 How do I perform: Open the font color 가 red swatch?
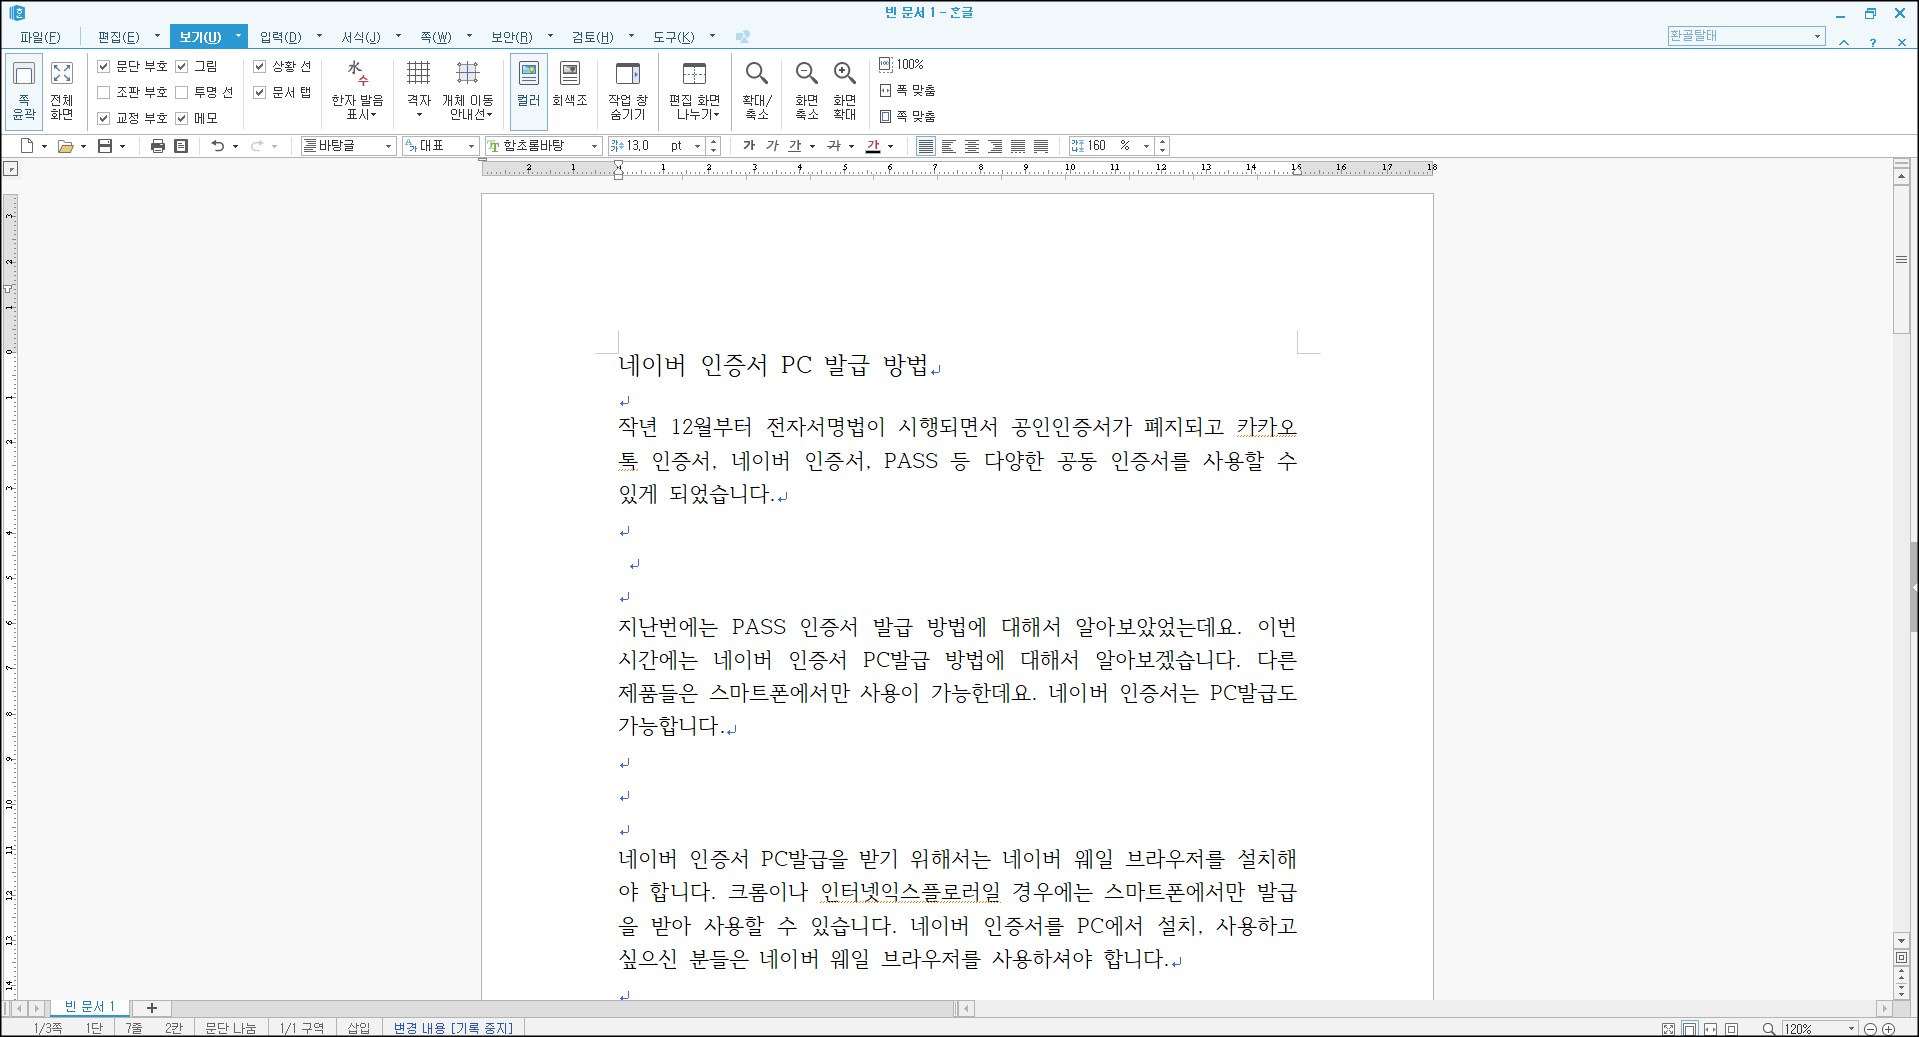pos(873,146)
